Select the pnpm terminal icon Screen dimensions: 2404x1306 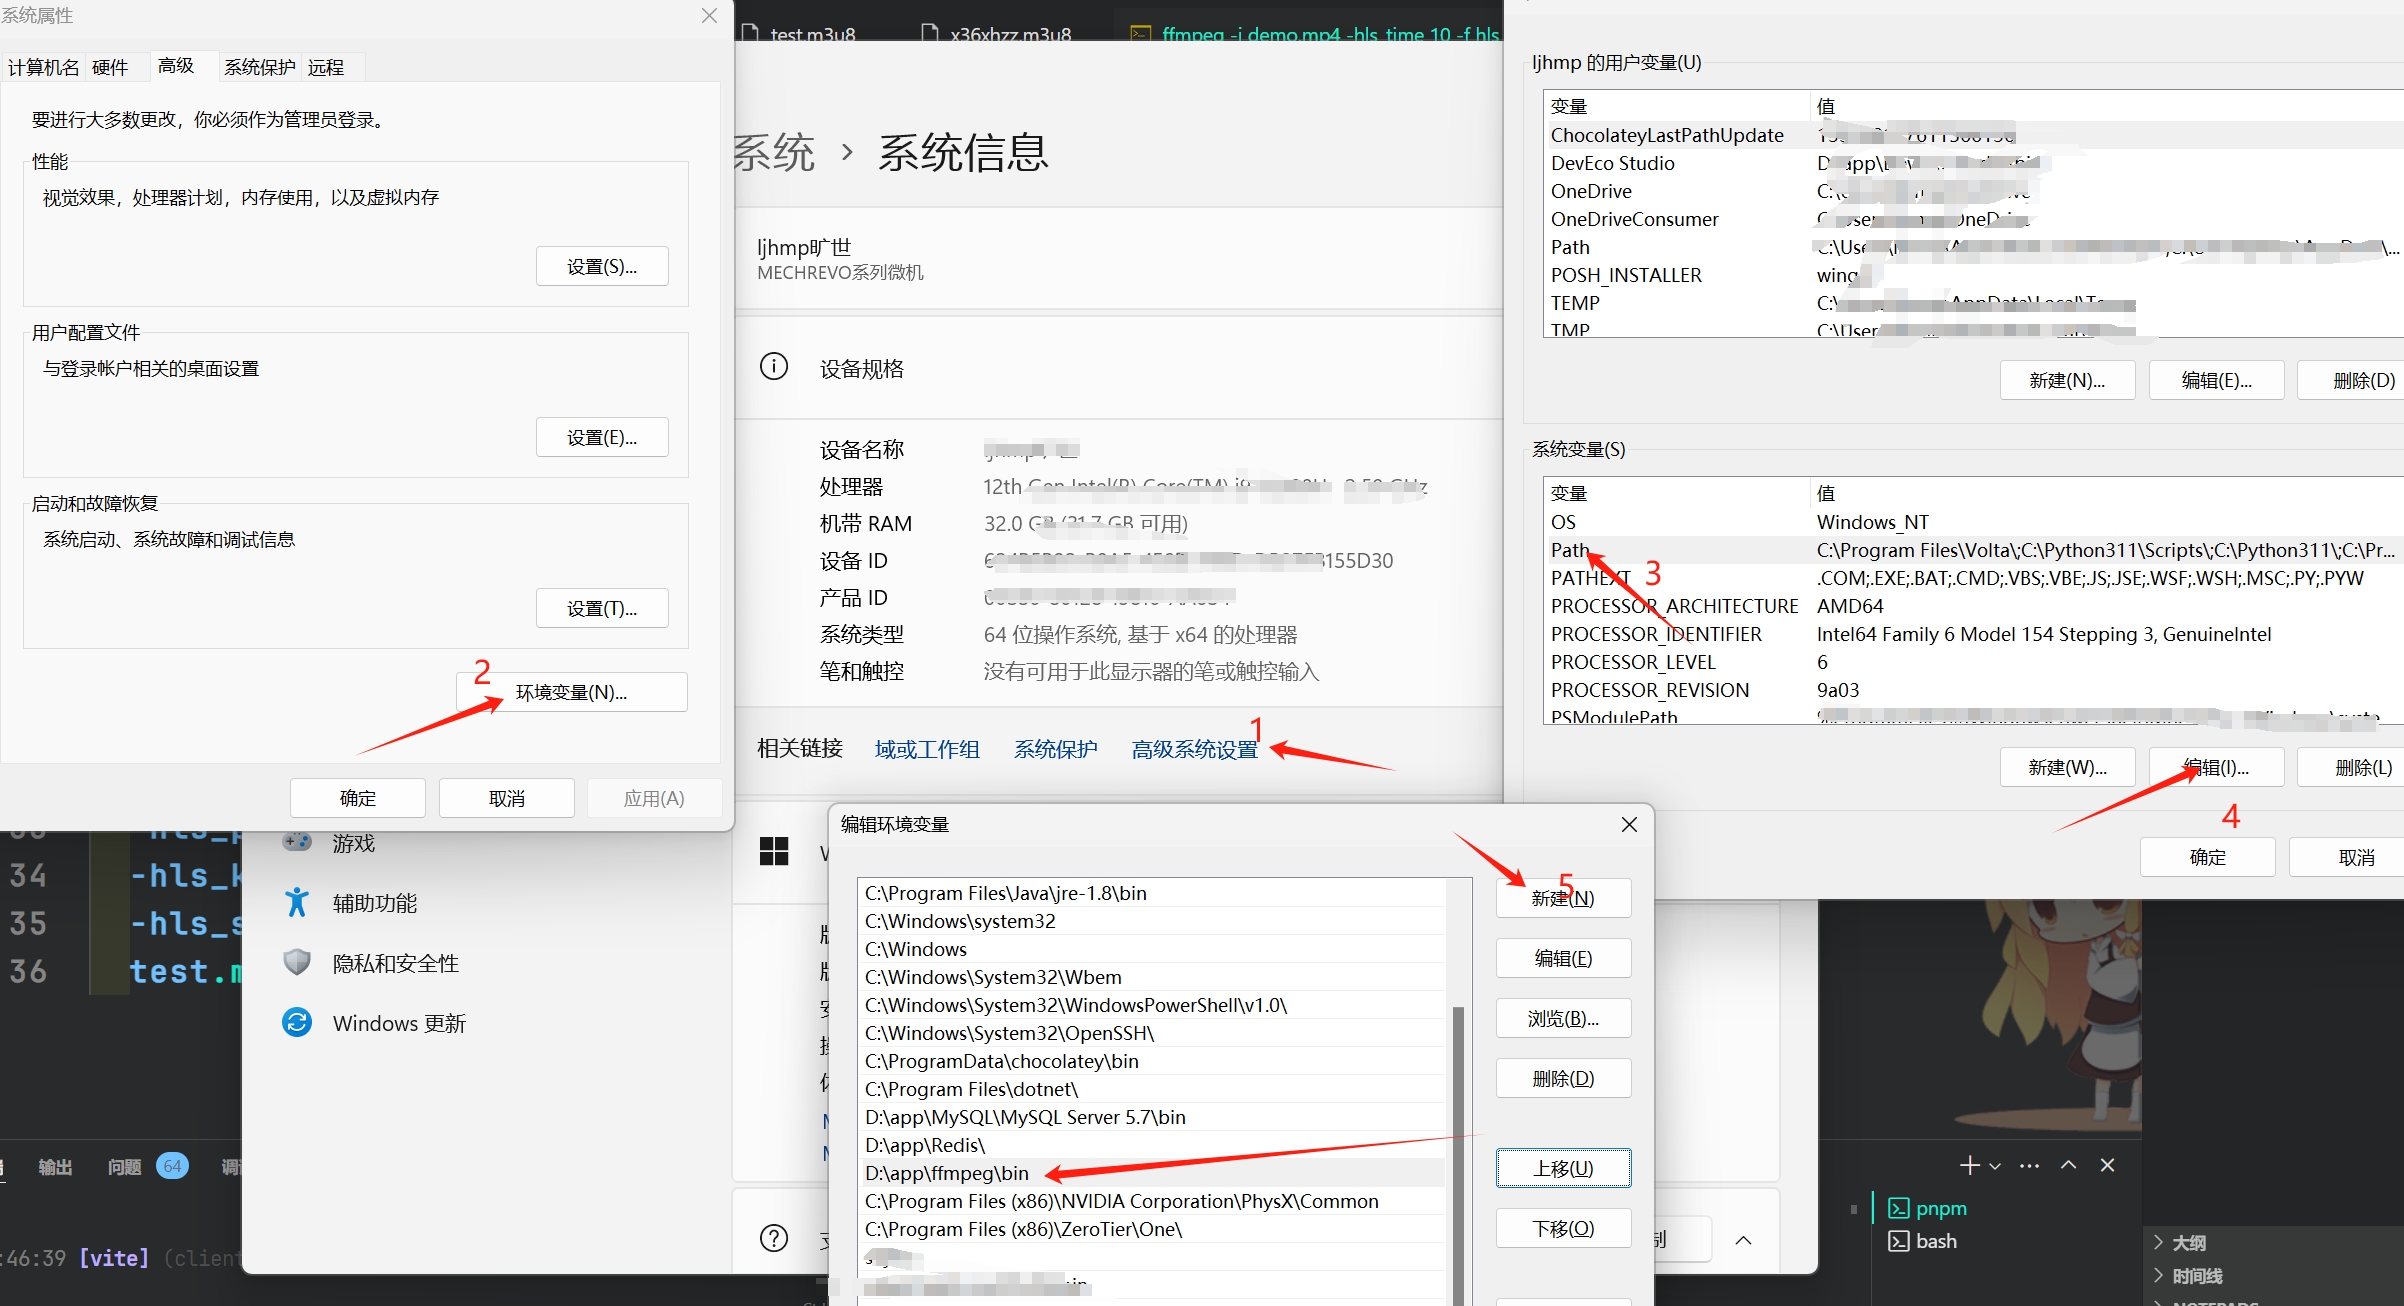[x=1898, y=1208]
